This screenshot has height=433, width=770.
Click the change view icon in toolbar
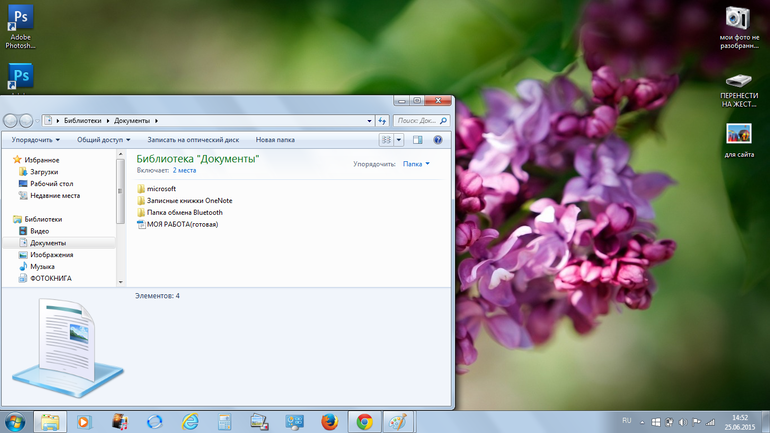[386, 140]
